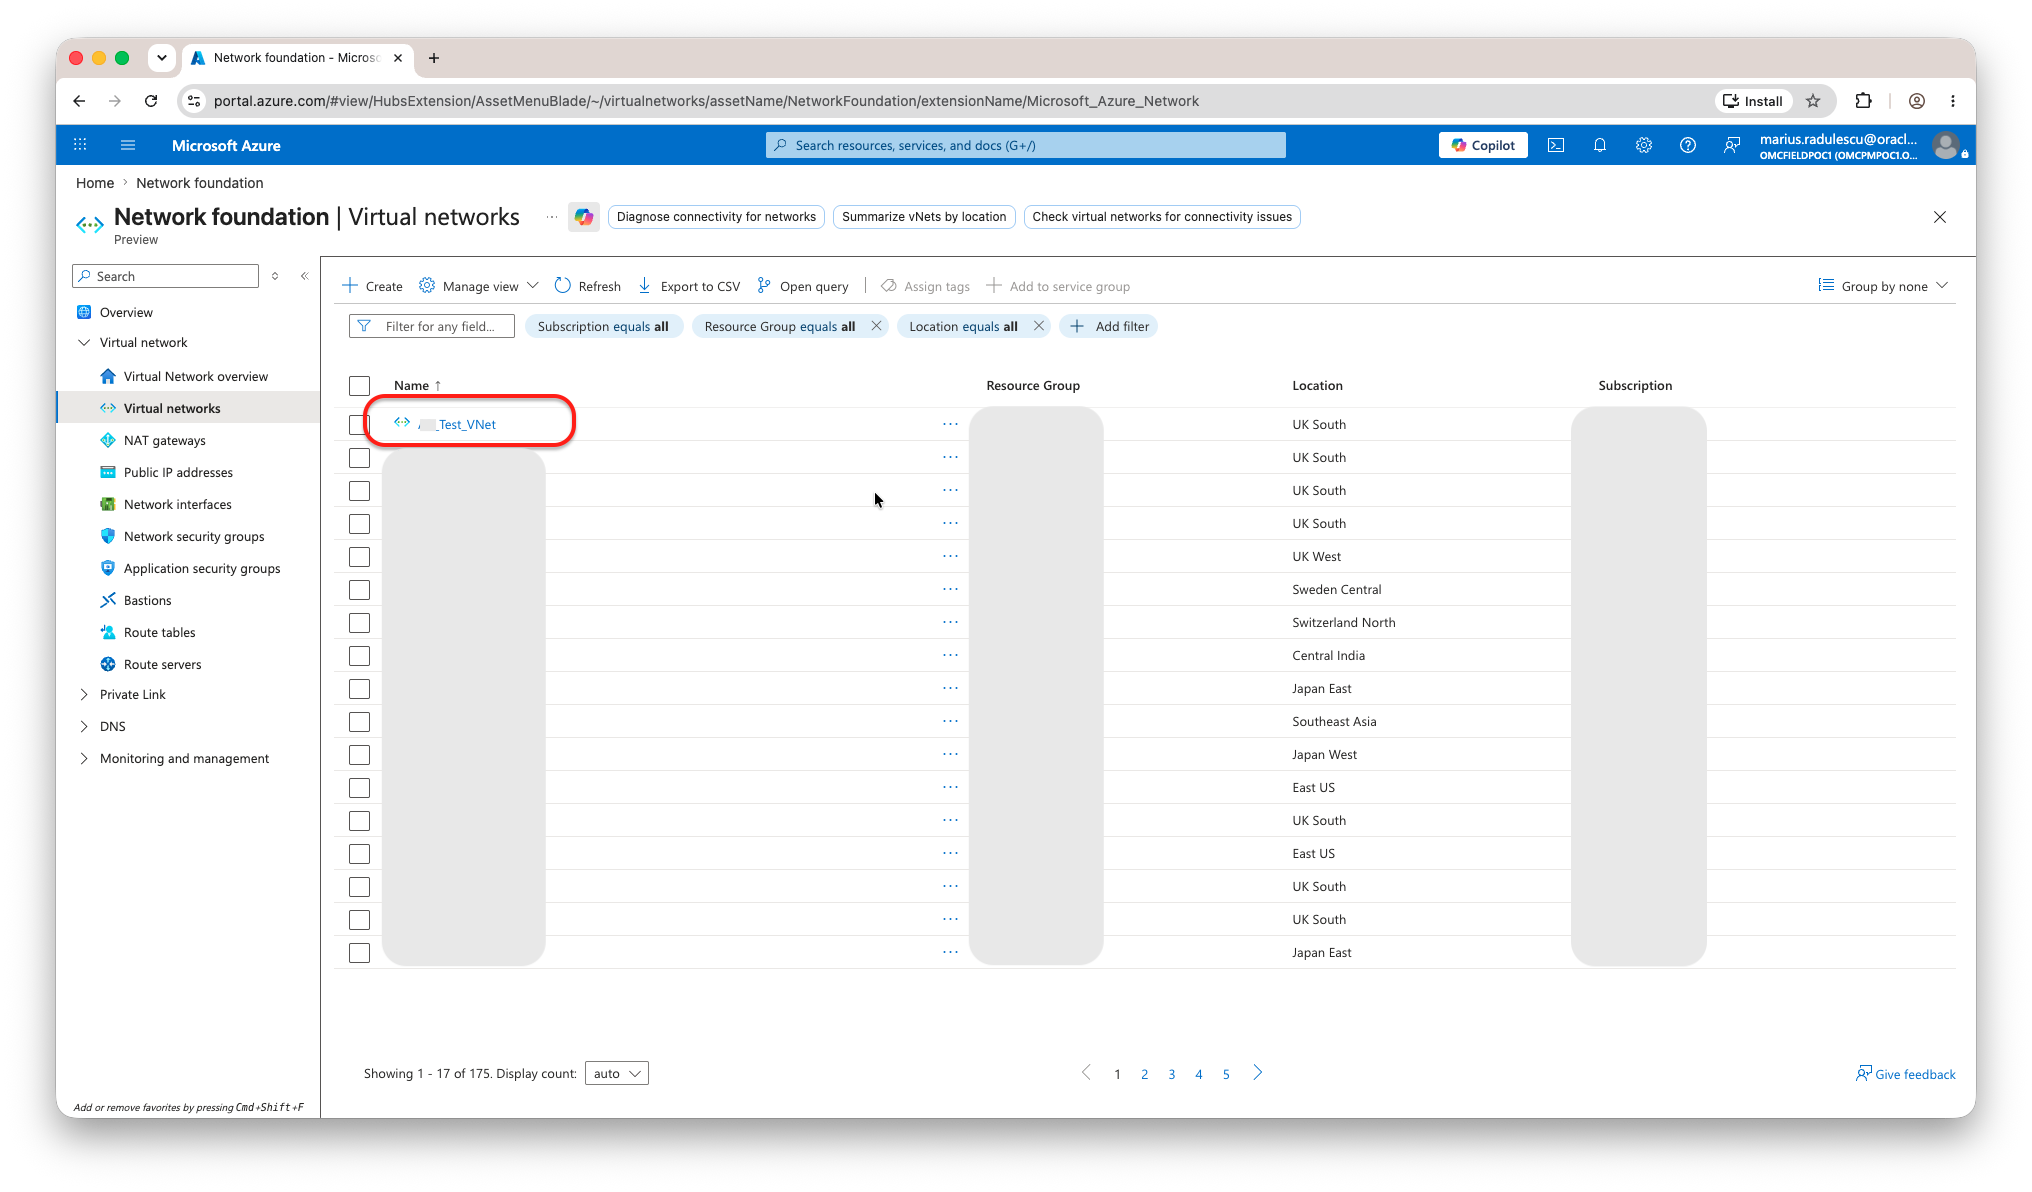This screenshot has width=2032, height=1192.
Task: Open the Test_VNet virtual network link
Action: pos(458,424)
